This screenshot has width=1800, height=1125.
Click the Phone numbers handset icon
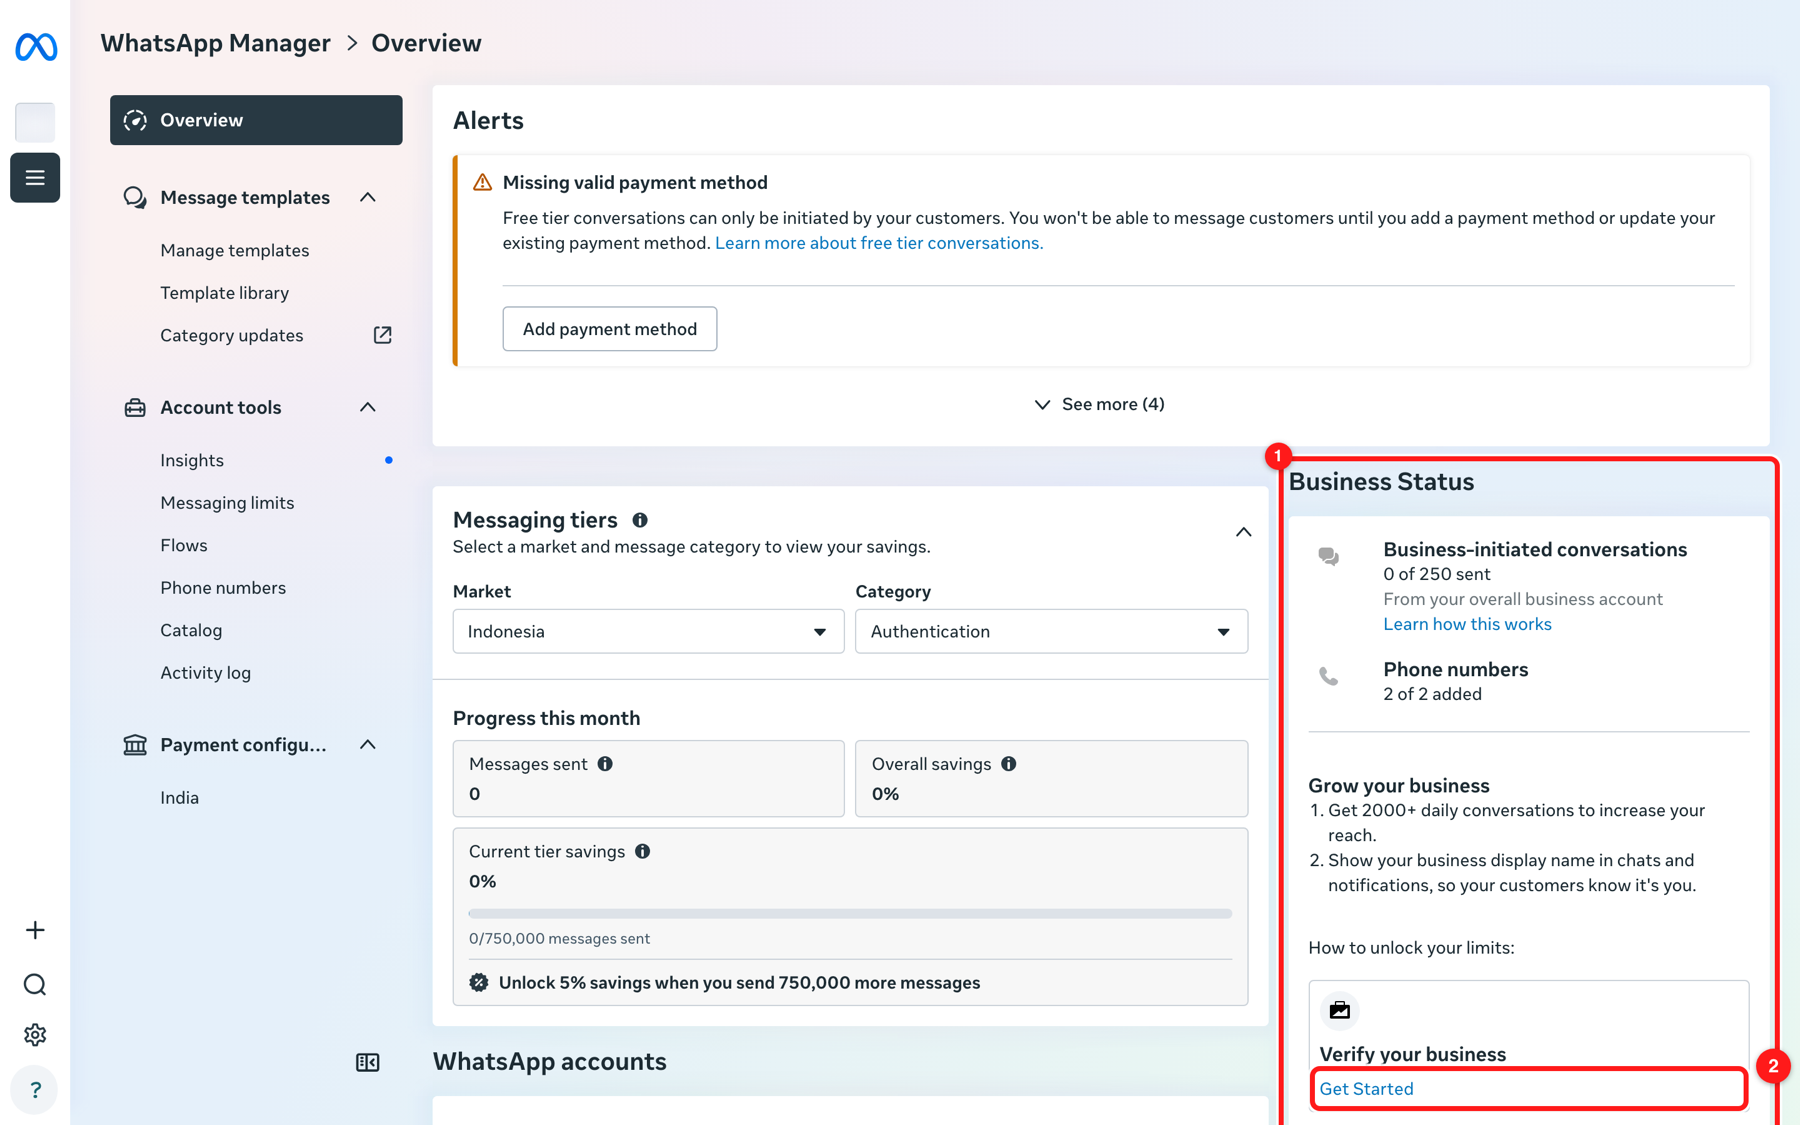click(x=1329, y=677)
